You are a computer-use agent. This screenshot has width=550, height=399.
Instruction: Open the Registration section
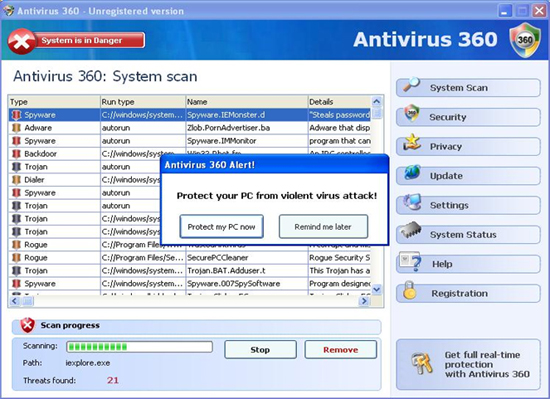tap(468, 293)
